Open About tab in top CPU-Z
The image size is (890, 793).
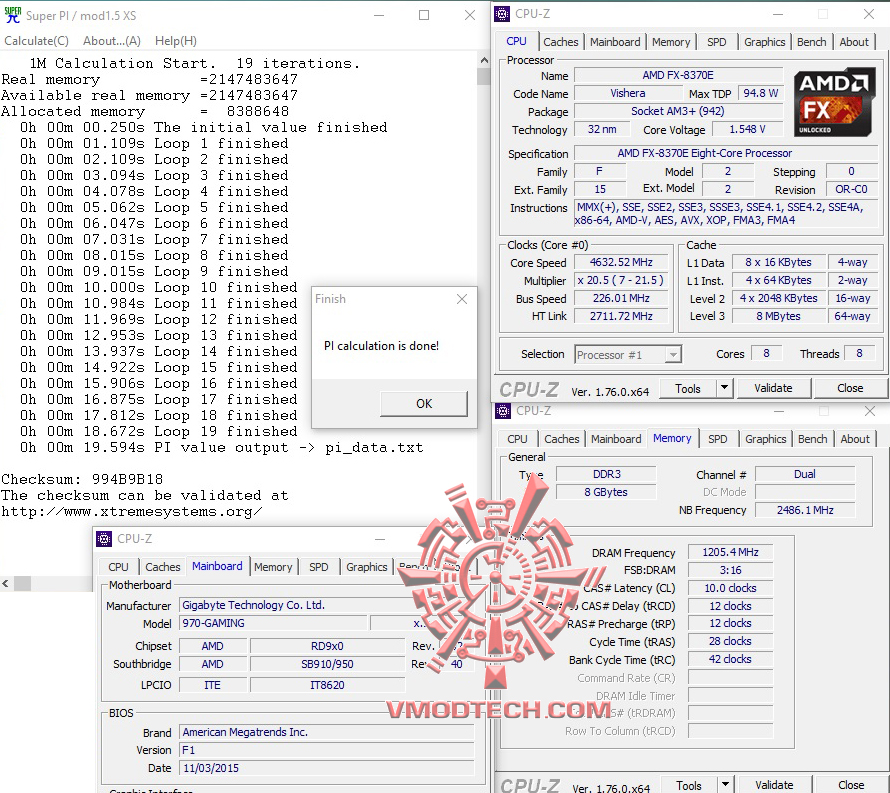tap(854, 42)
